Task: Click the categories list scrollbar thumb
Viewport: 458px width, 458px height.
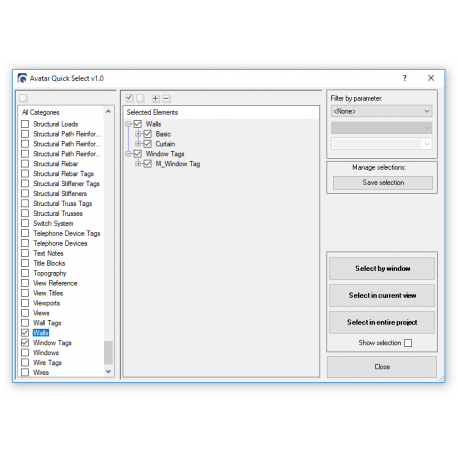Action: (x=108, y=353)
